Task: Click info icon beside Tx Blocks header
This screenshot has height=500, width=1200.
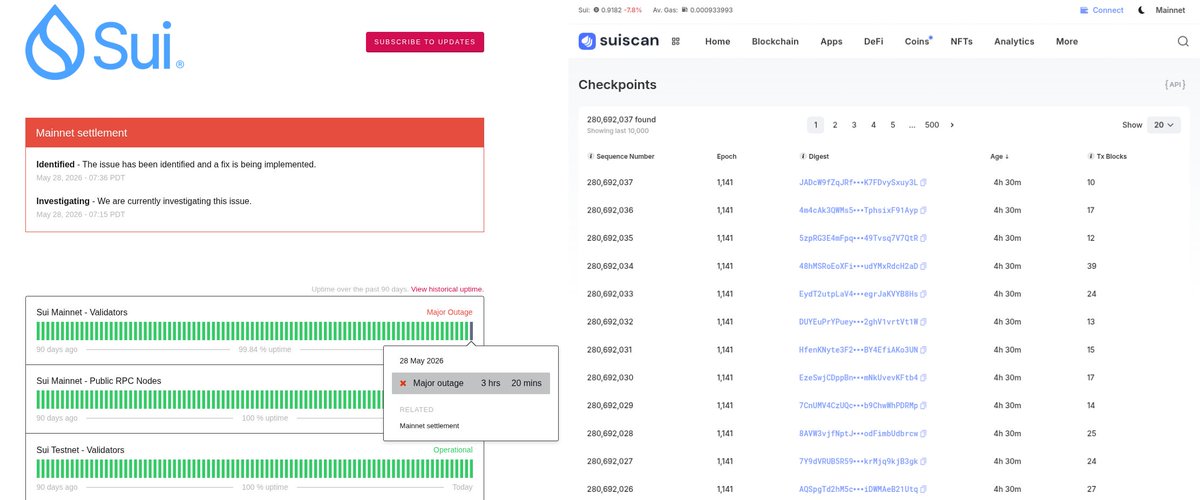Action: click(1090, 157)
